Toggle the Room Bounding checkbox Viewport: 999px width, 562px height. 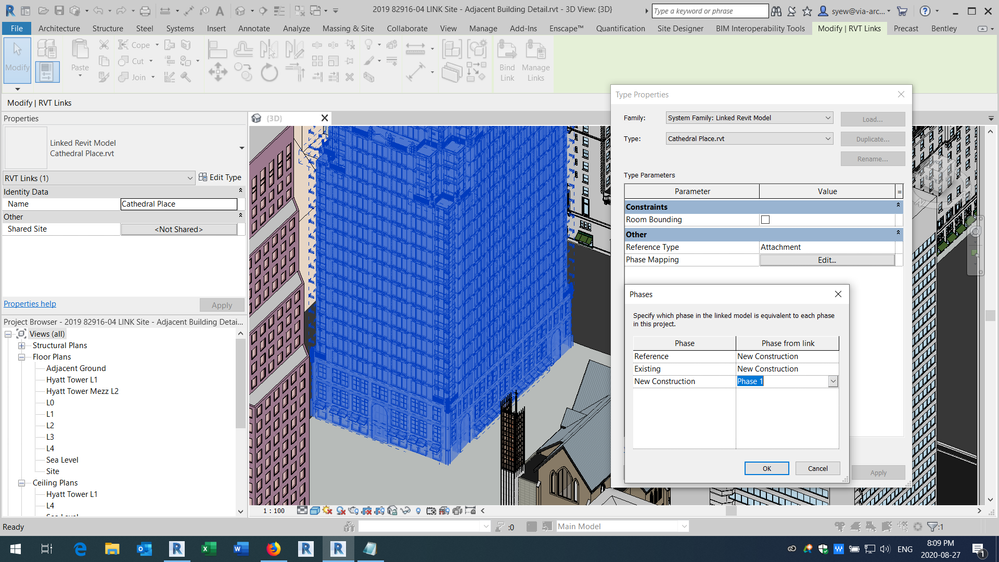(x=765, y=220)
